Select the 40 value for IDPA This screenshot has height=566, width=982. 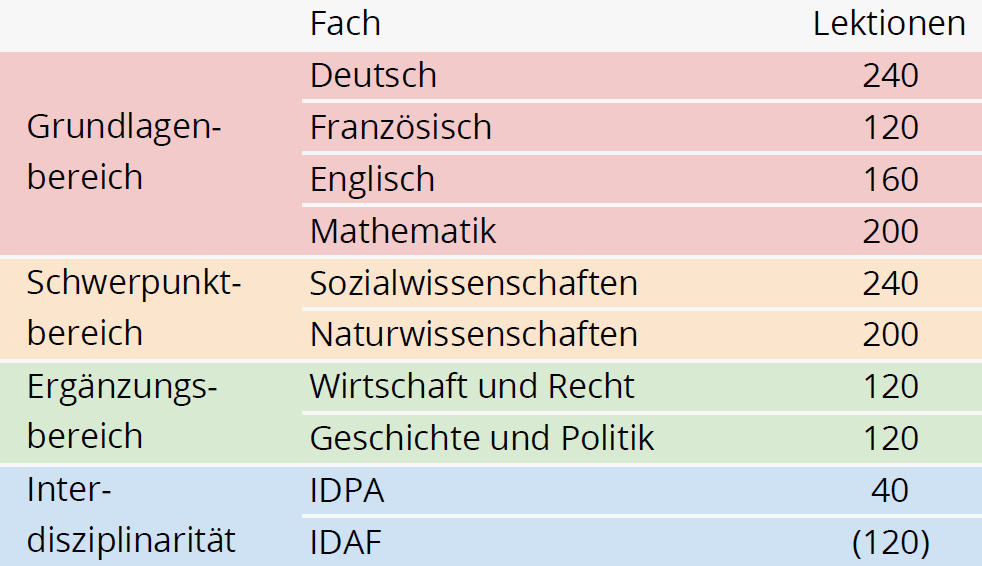tap(890, 490)
